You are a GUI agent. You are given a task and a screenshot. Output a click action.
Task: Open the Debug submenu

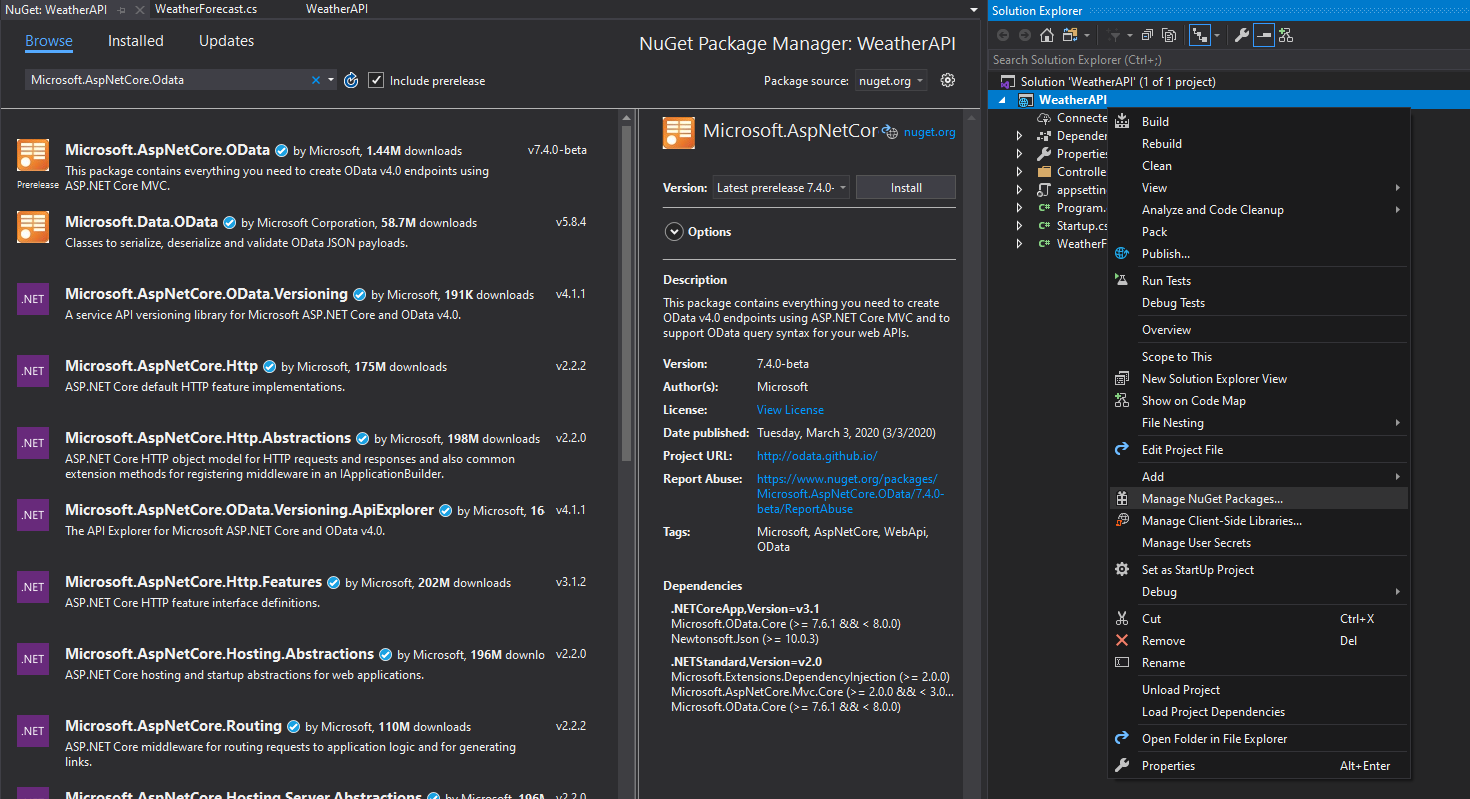[x=1259, y=591]
